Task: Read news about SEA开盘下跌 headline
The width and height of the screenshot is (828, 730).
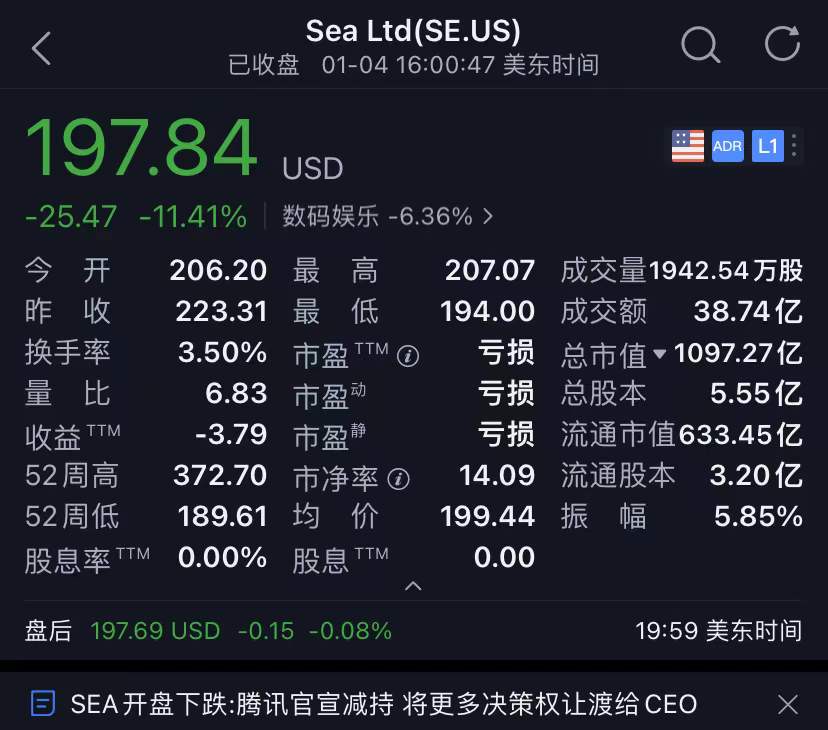Action: (x=384, y=704)
